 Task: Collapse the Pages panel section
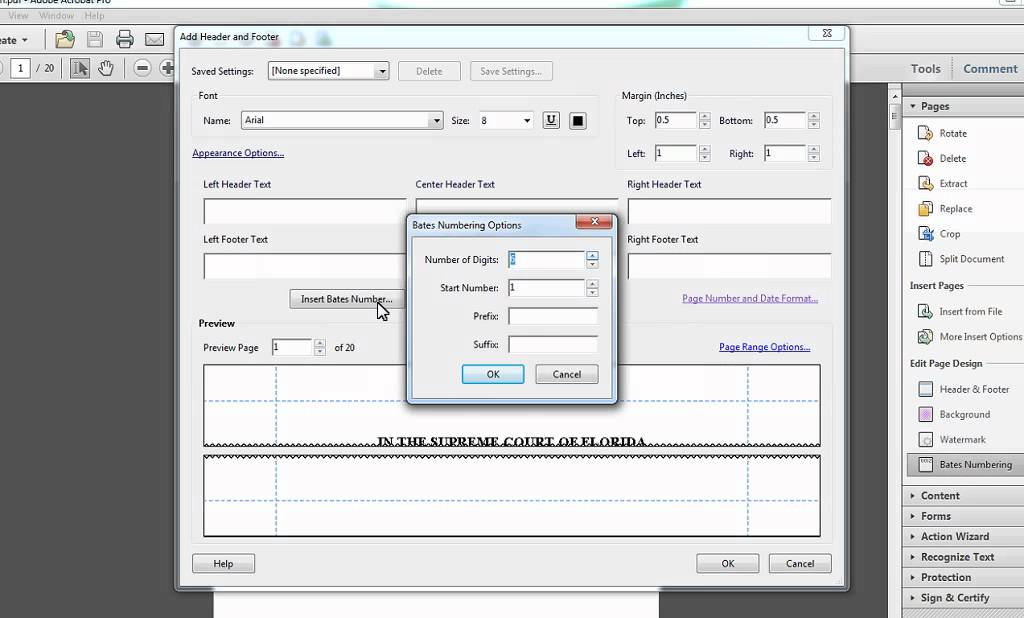(912, 106)
